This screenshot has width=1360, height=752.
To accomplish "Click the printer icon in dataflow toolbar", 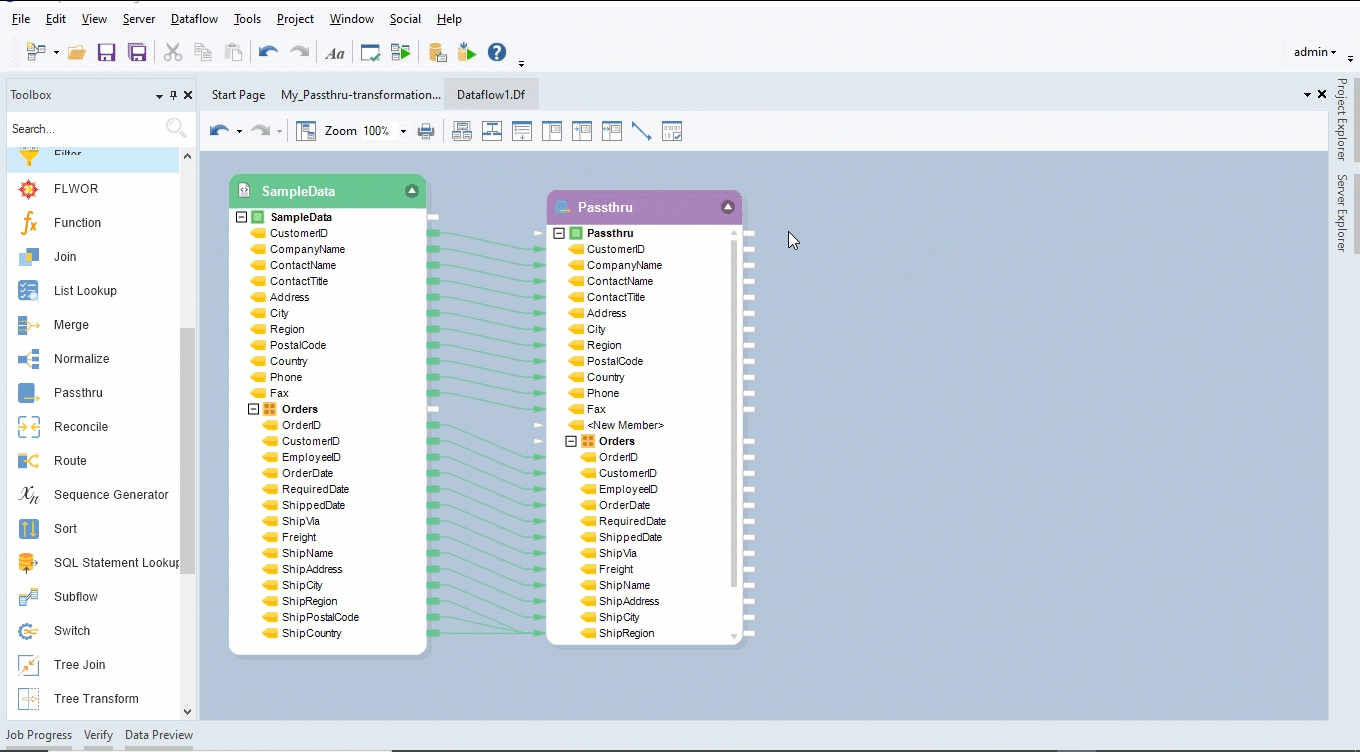I will tap(426, 131).
